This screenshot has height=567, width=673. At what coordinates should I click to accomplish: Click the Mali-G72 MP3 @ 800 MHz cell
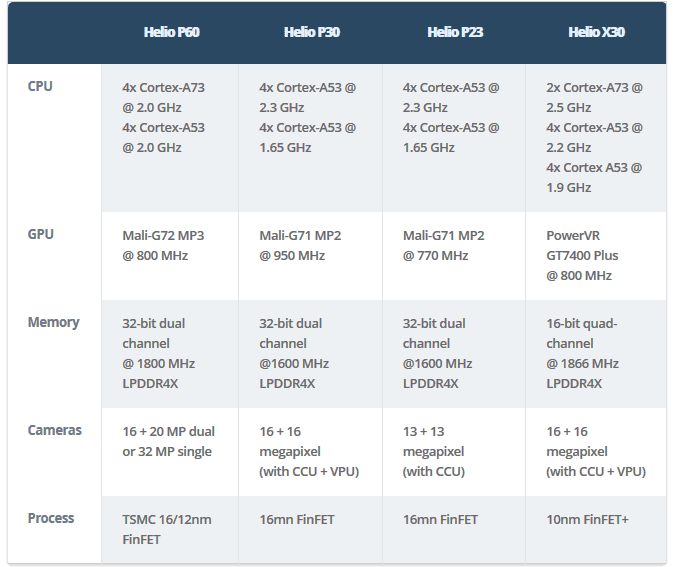(x=170, y=256)
